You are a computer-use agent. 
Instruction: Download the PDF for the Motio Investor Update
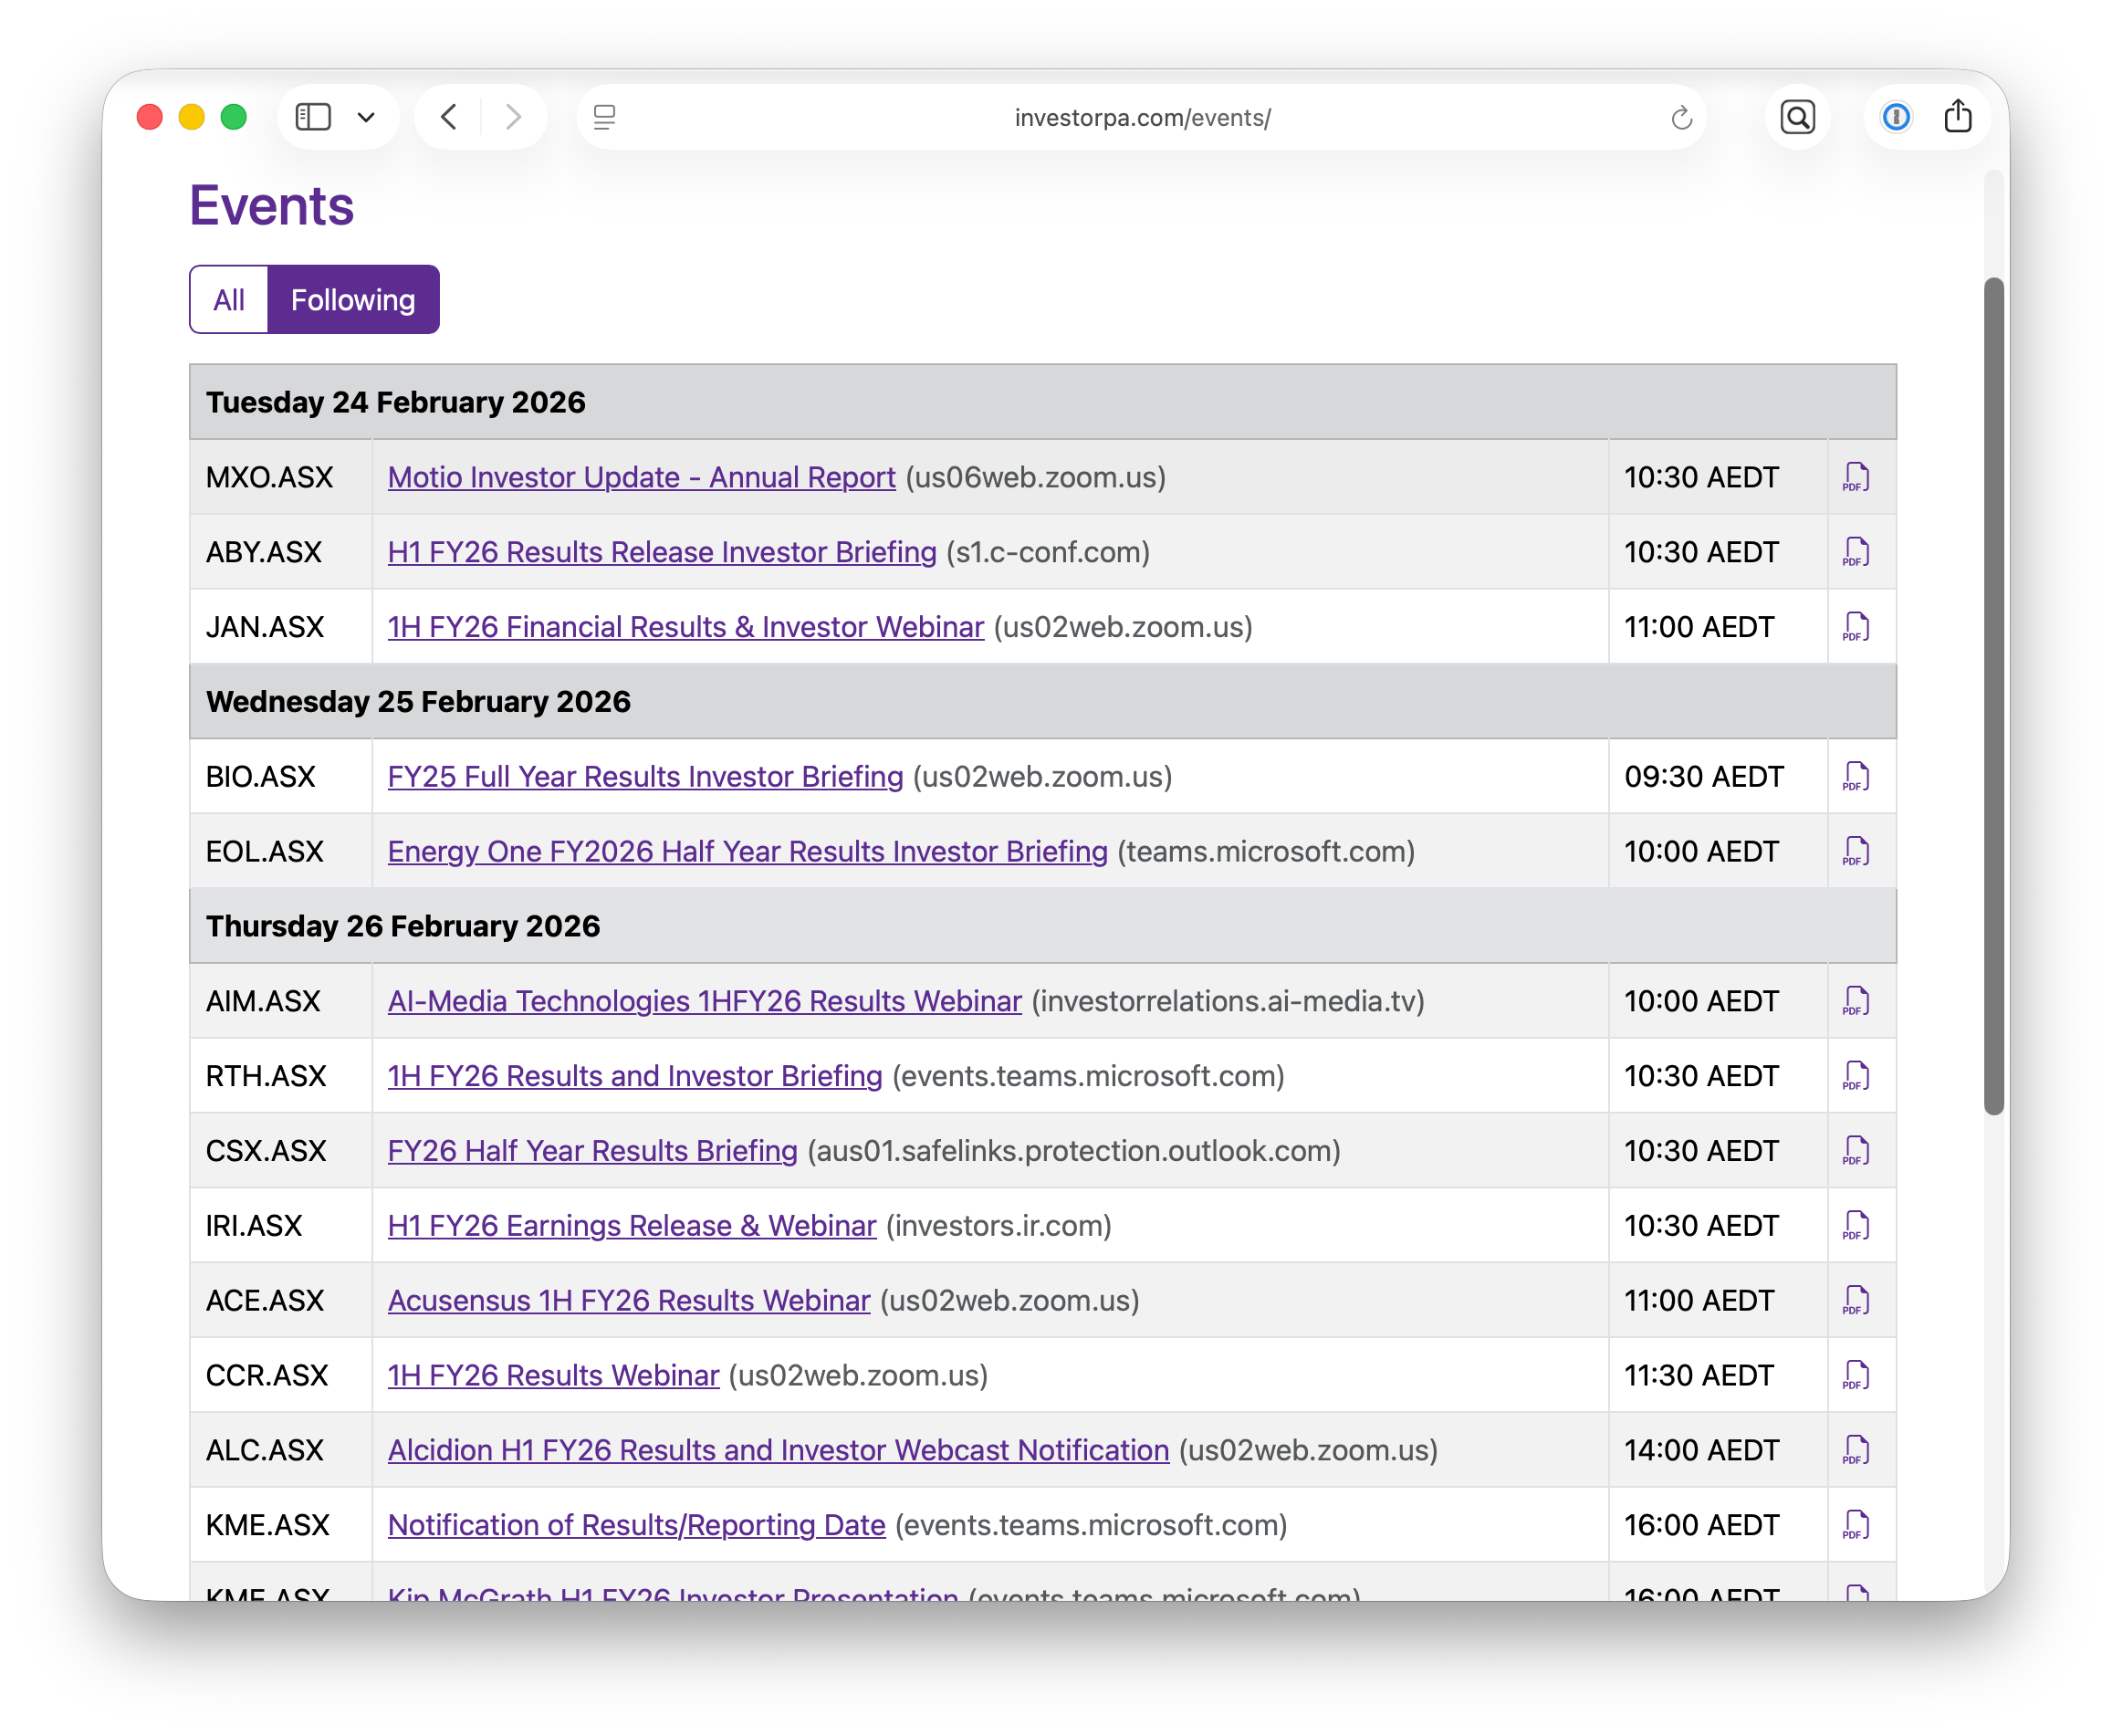point(1855,477)
